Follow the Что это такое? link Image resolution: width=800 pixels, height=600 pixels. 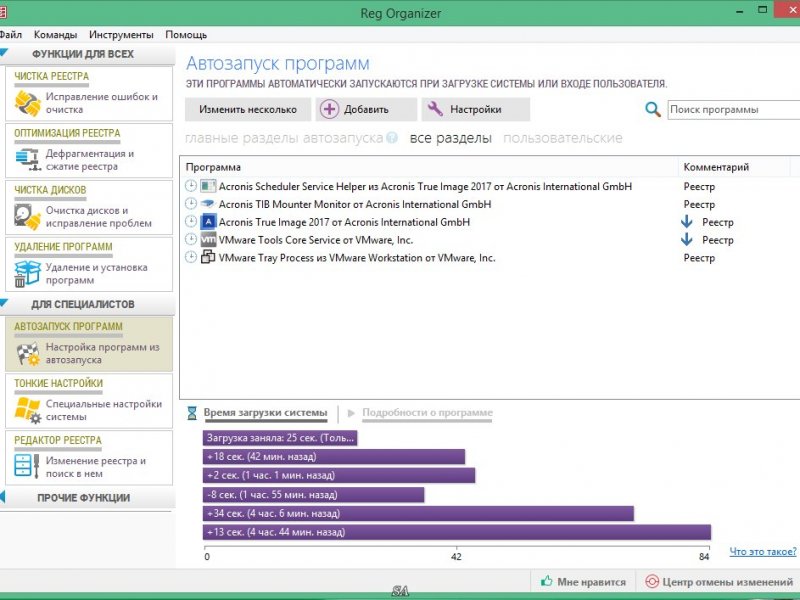(x=763, y=552)
